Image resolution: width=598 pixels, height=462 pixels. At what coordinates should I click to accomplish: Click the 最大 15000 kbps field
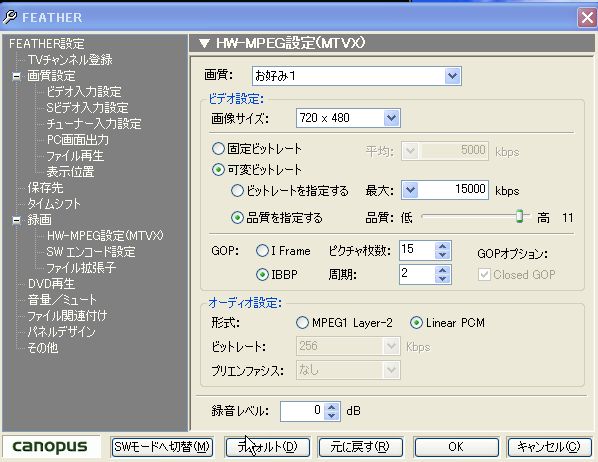pos(453,190)
